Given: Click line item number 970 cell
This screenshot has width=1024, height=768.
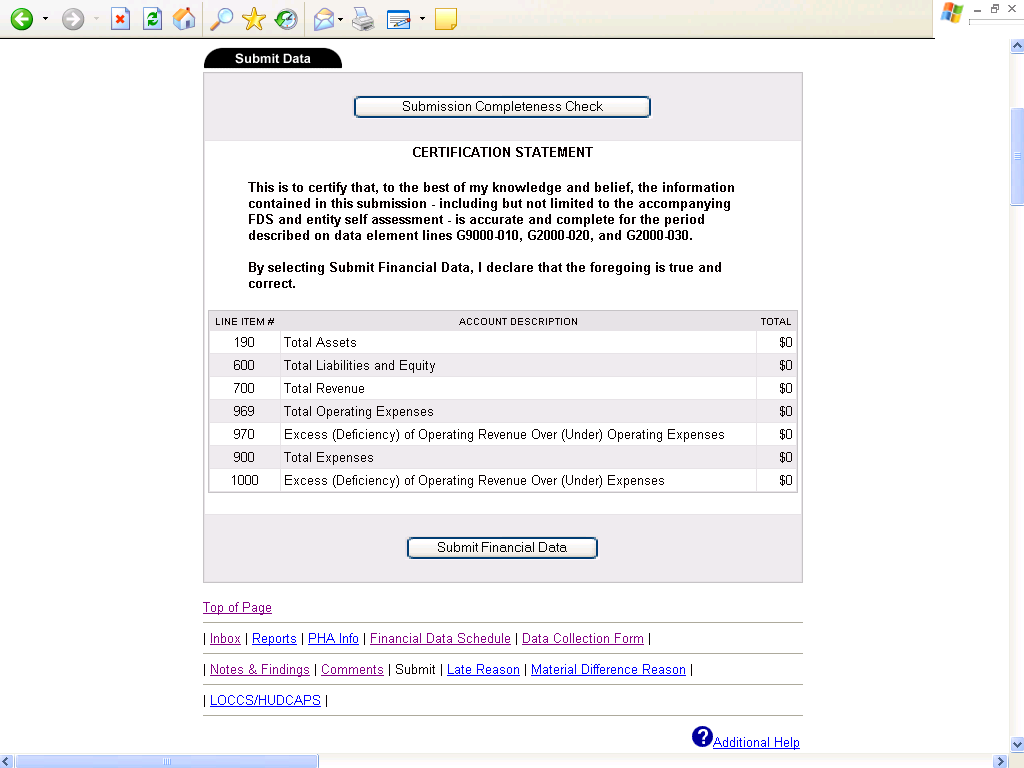Looking at the screenshot, I should pos(245,434).
